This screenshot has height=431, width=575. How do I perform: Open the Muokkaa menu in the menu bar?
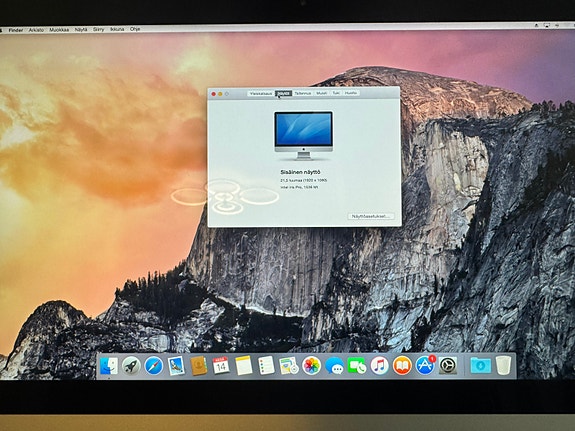click(x=59, y=30)
